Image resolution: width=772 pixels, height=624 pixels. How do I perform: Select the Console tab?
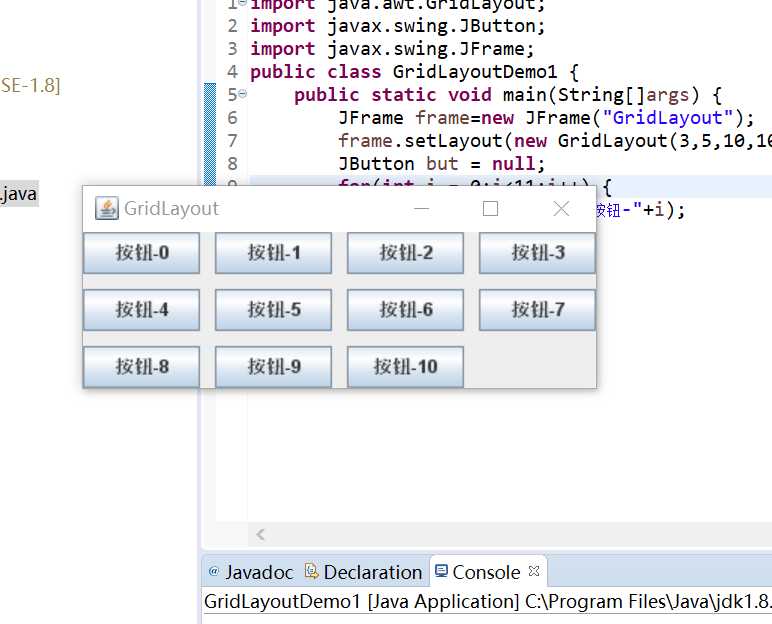coord(486,572)
